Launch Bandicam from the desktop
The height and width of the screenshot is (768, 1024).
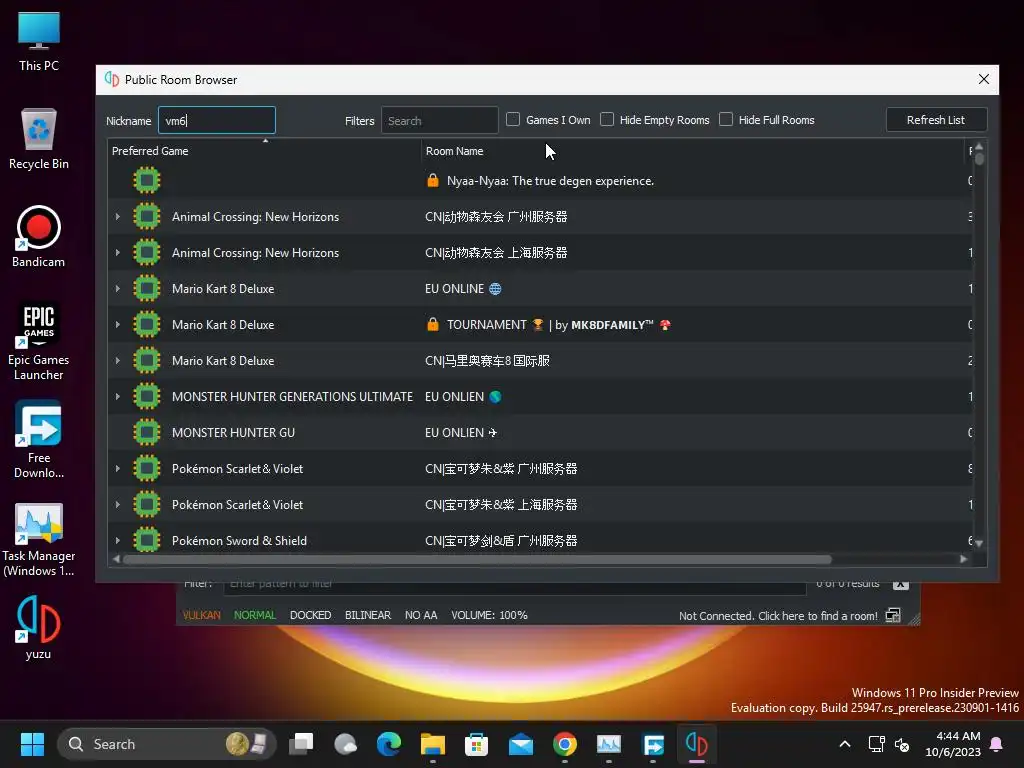(x=39, y=237)
